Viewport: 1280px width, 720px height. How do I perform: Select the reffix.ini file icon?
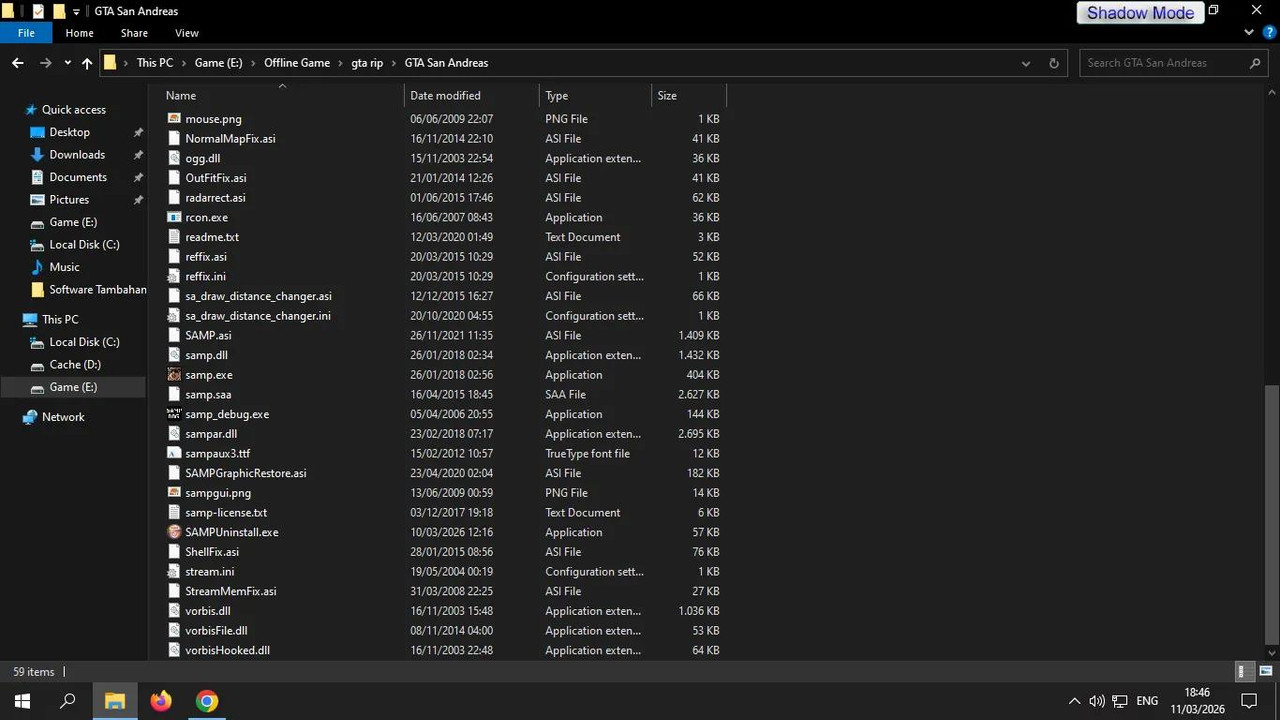click(174, 276)
